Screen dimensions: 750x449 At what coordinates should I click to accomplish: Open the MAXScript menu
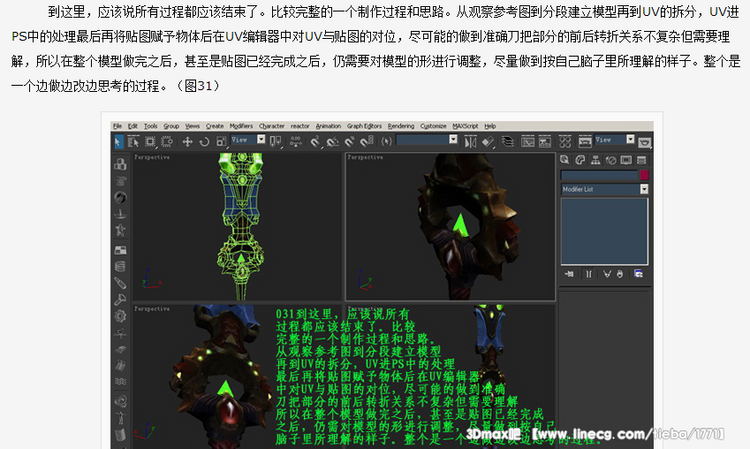point(465,126)
